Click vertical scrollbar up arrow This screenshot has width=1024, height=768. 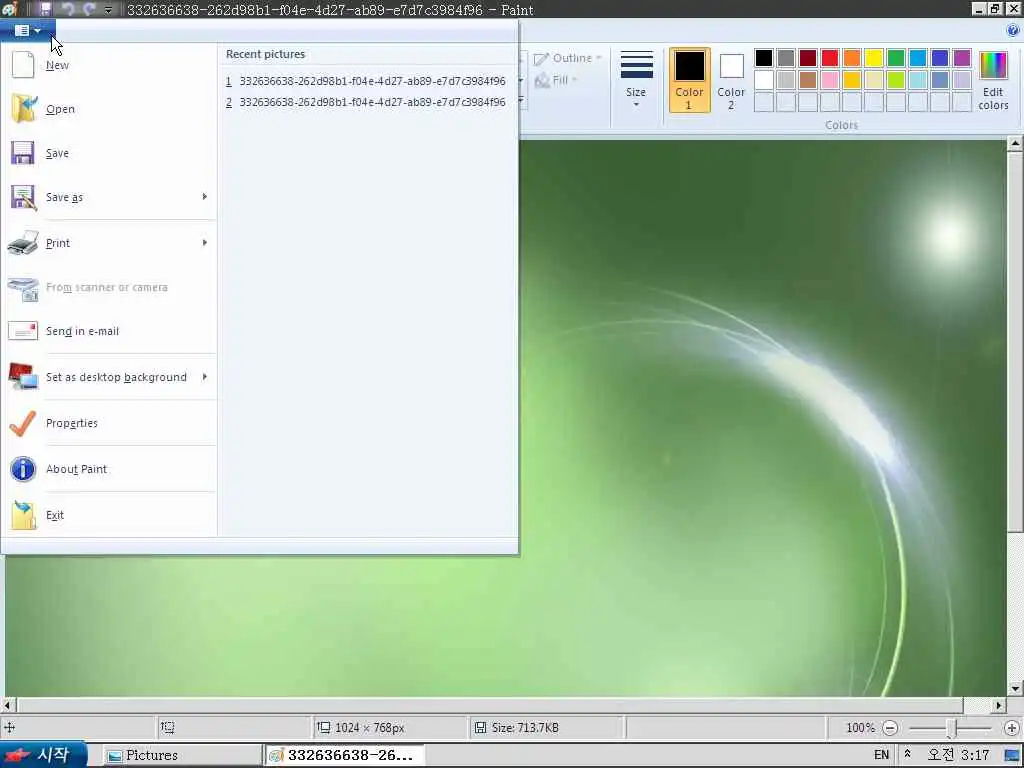(x=1014, y=144)
